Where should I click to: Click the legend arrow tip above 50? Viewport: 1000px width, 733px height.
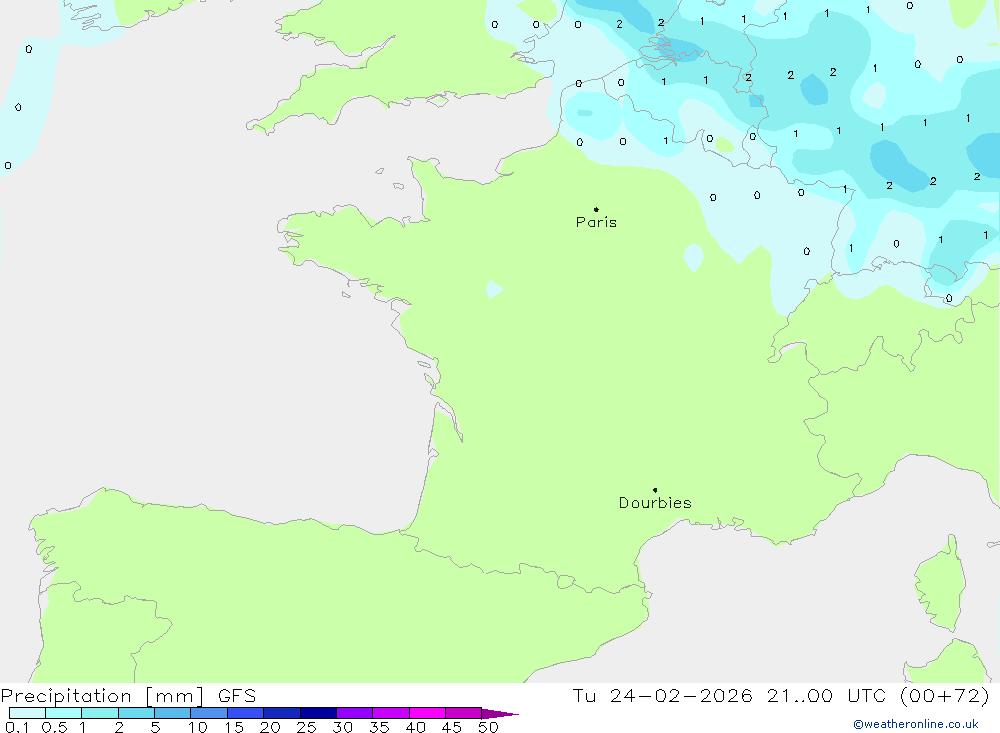click(x=500, y=714)
